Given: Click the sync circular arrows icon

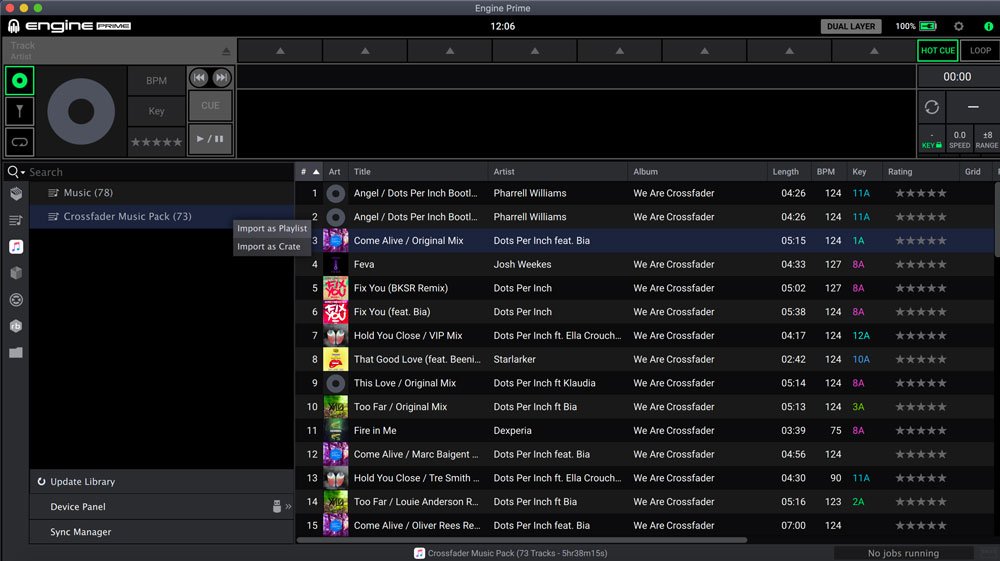Looking at the screenshot, I should pyautogui.click(x=932, y=107).
